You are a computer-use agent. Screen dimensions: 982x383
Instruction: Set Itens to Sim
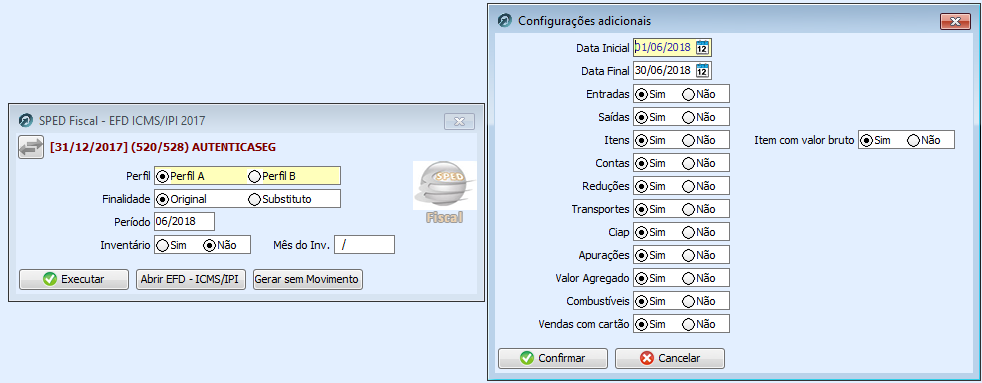tap(650, 140)
